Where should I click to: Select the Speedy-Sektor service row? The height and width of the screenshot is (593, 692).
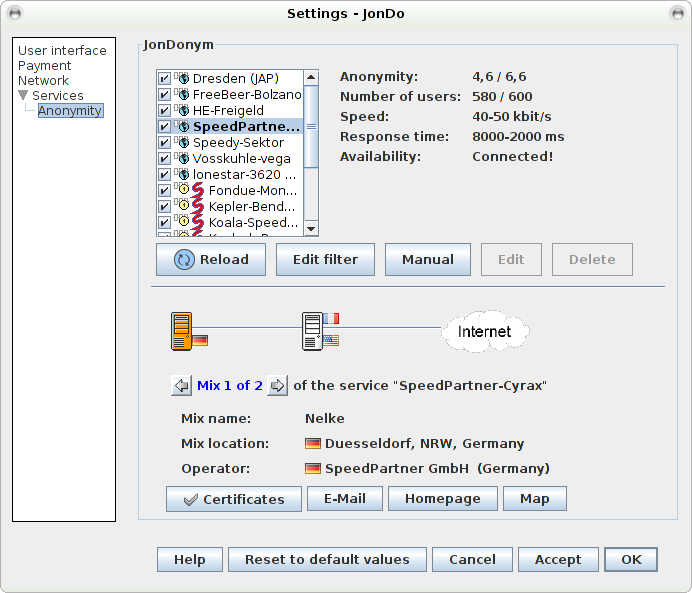[x=230, y=143]
